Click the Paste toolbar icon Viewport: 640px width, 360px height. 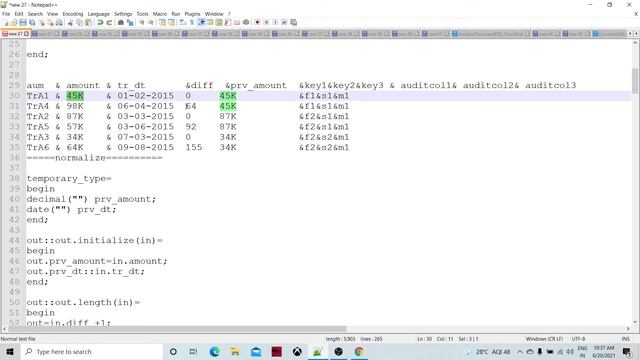(88, 22)
